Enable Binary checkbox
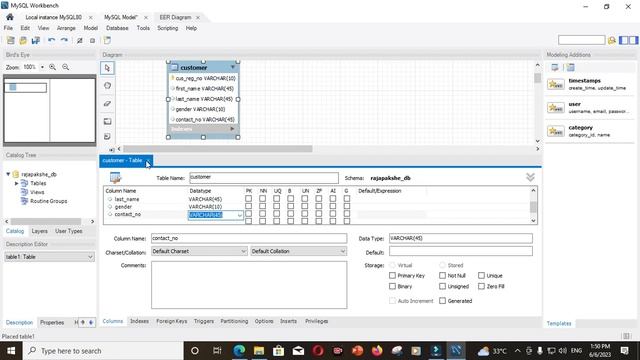Image resolution: width=640 pixels, height=360 pixels. (392, 286)
